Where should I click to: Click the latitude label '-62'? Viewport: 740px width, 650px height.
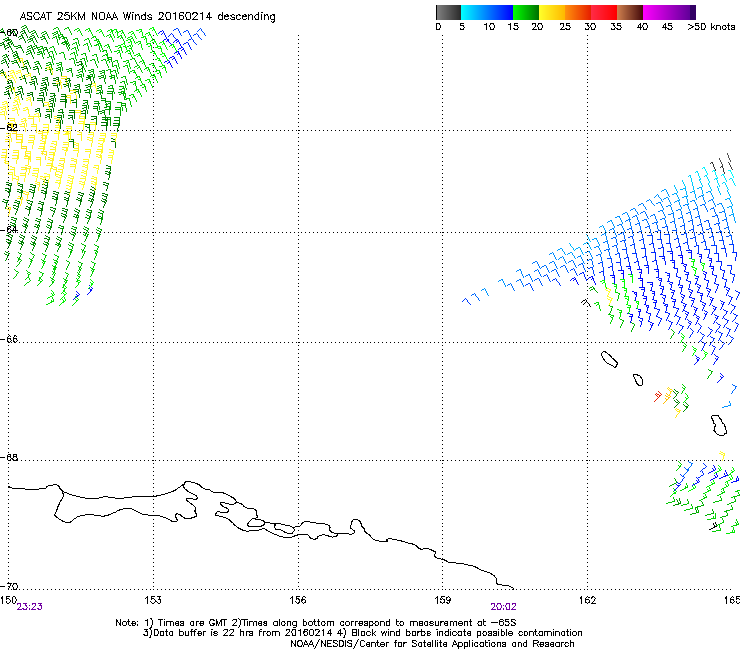tap(9, 128)
